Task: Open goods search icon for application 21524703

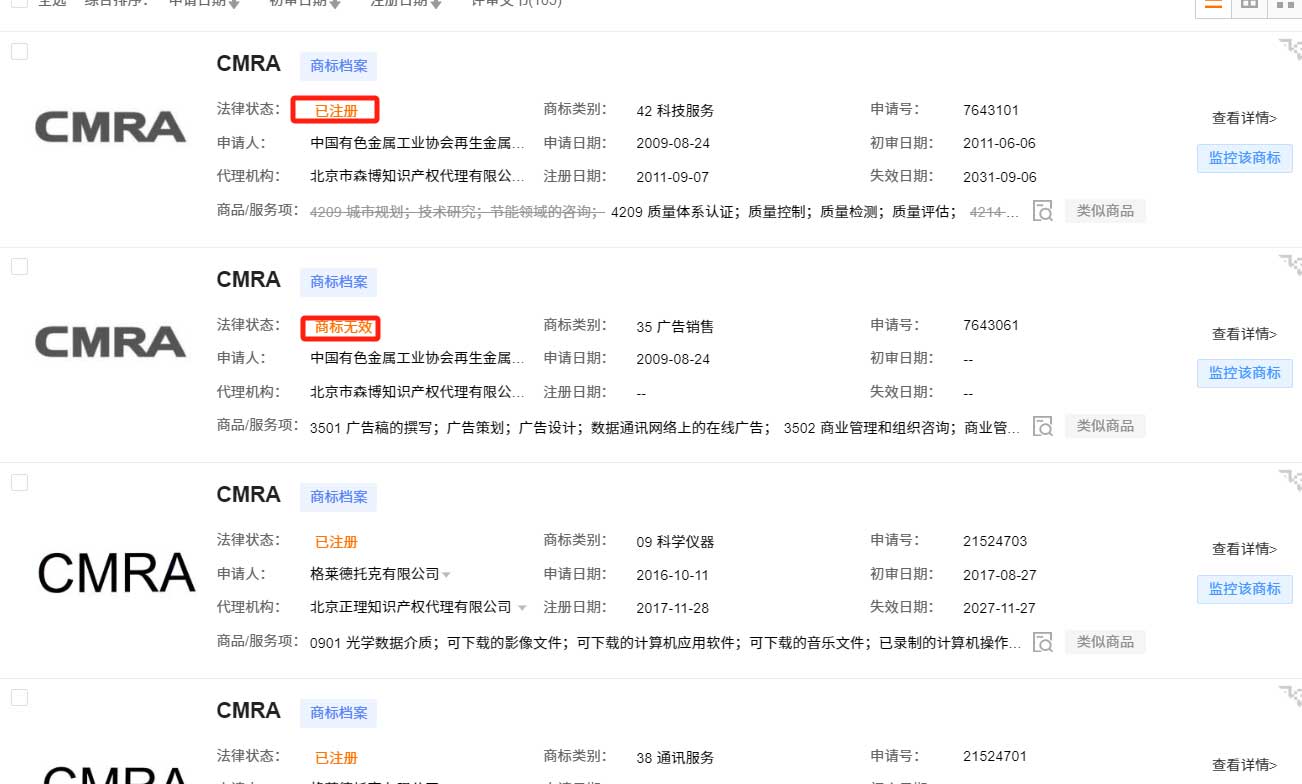Action: pyautogui.click(x=1043, y=642)
